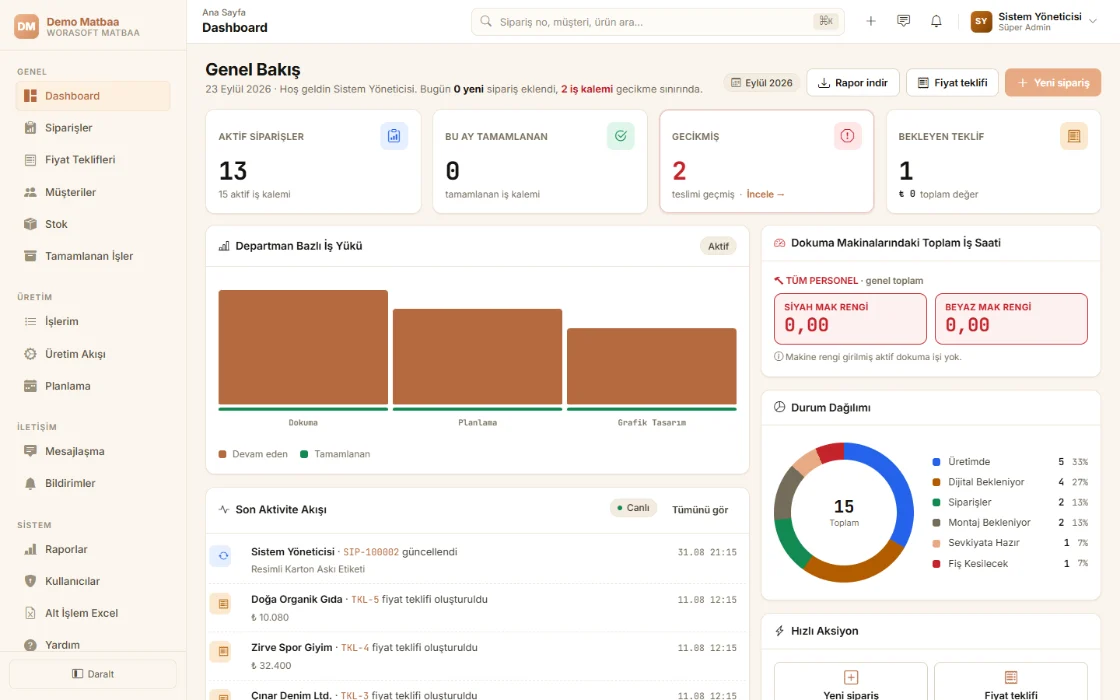Screen dimensions: 1120x700
Task: Click the plus icon in top bar
Action: [871, 21]
